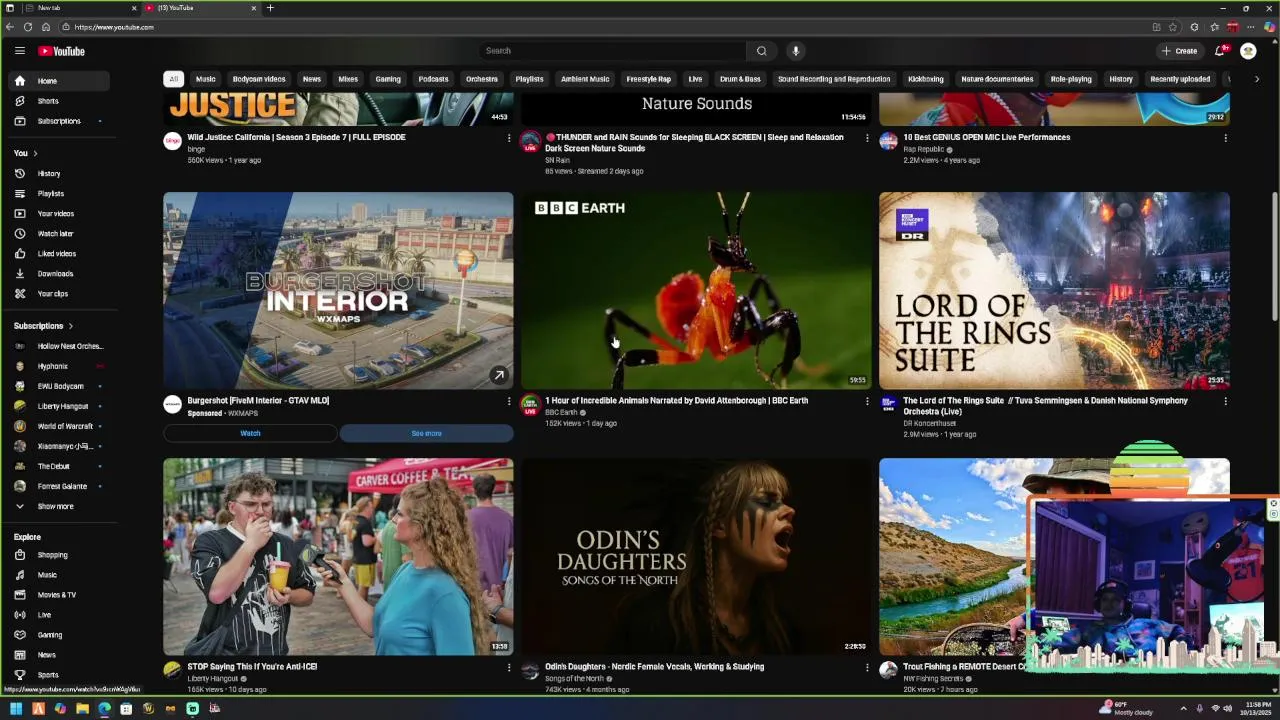1280x720 pixels.
Task: Click the magnifier search button
Action: click(761, 51)
